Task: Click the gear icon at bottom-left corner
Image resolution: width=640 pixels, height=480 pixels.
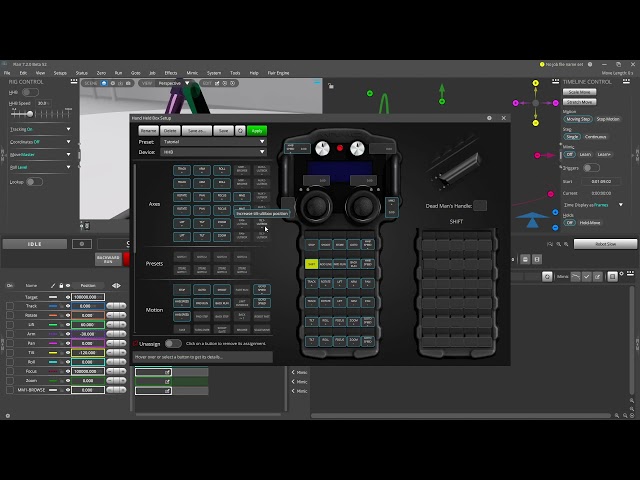Action: click(x=8, y=416)
